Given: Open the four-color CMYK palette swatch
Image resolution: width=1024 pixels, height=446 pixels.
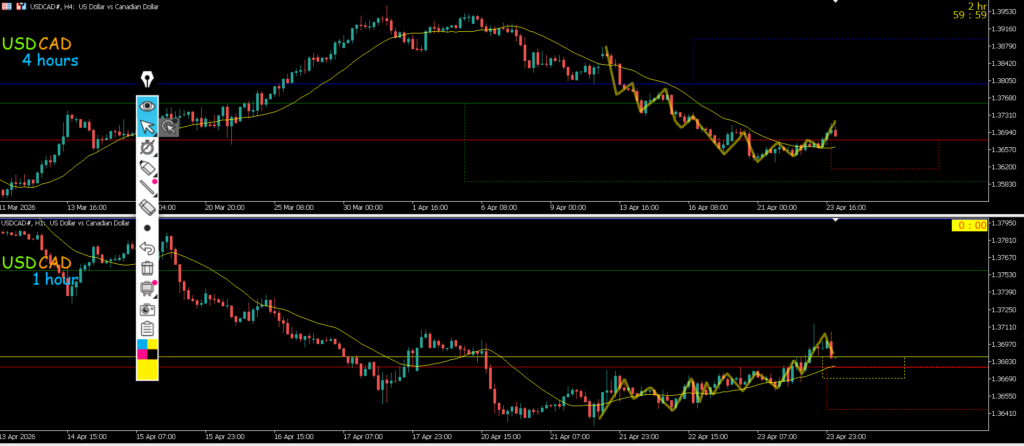Looking at the screenshot, I should (x=147, y=349).
